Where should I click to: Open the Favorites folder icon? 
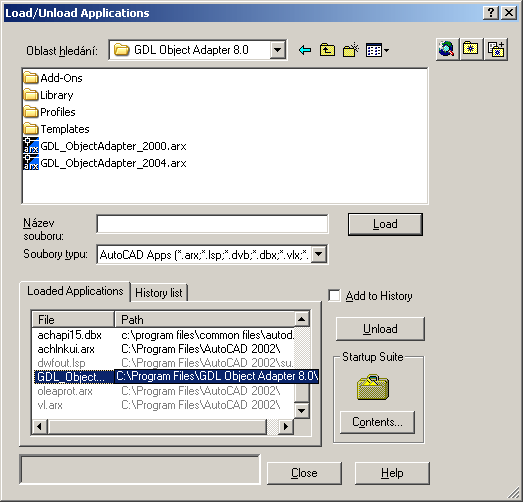(471, 49)
